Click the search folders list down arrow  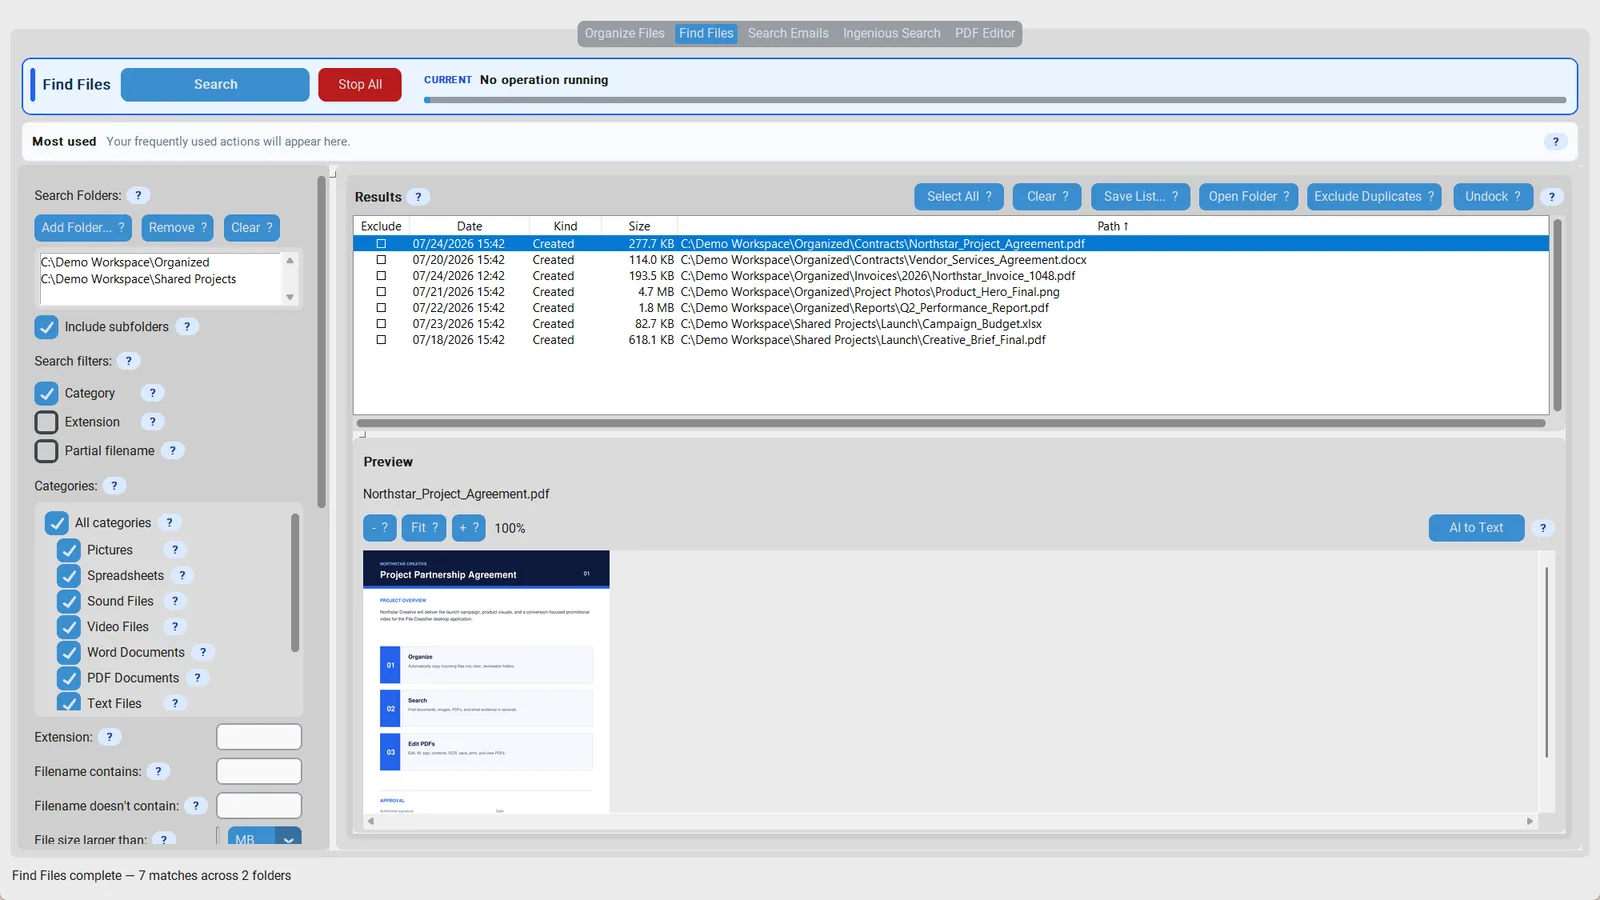pos(290,297)
